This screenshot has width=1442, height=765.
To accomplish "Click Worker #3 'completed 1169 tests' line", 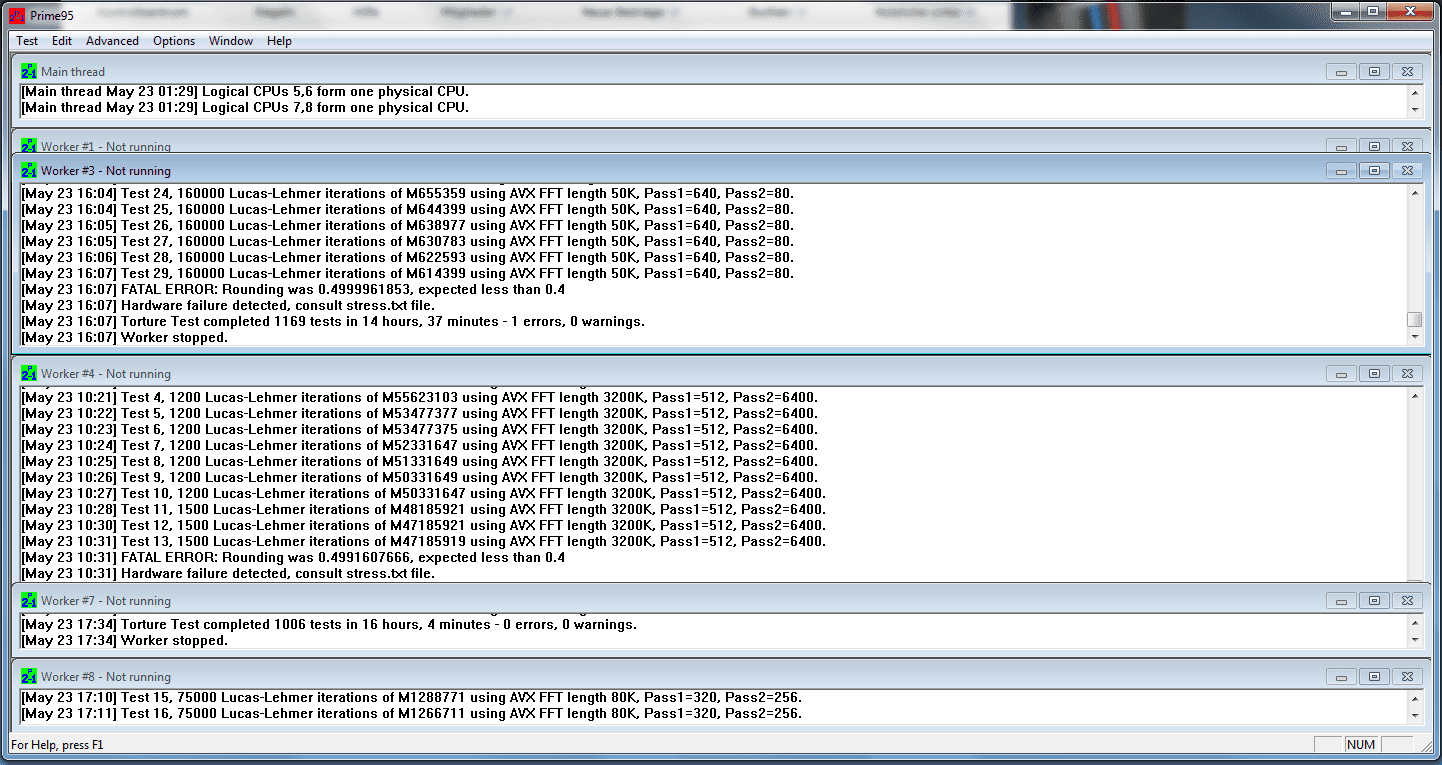I will [333, 322].
